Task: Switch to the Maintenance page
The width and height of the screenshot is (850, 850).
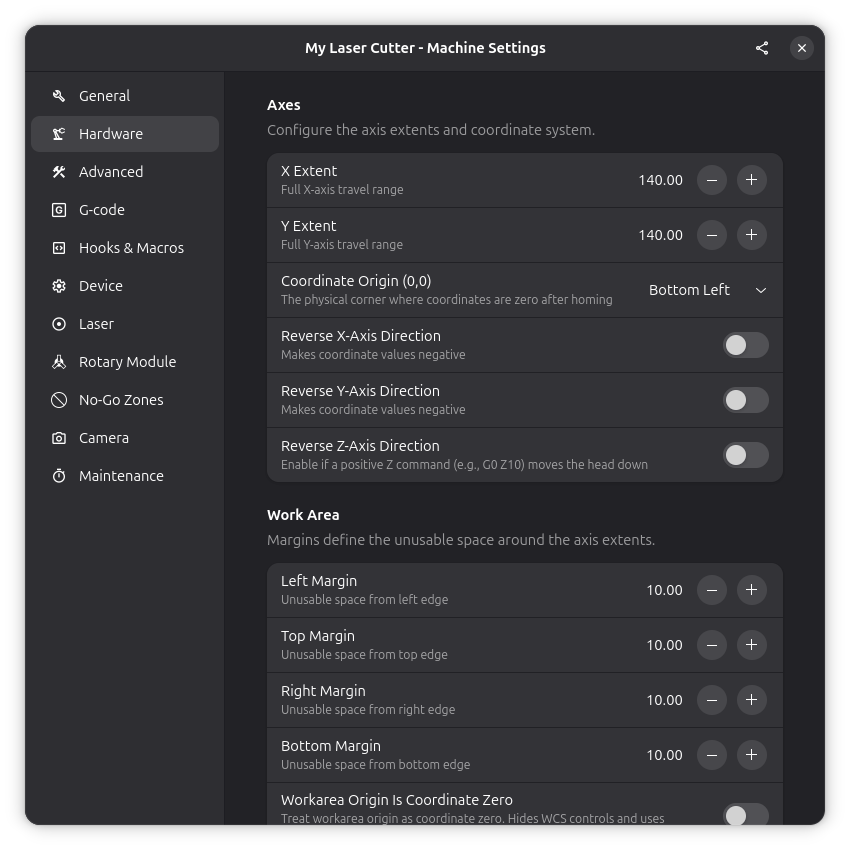Action: point(121,476)
